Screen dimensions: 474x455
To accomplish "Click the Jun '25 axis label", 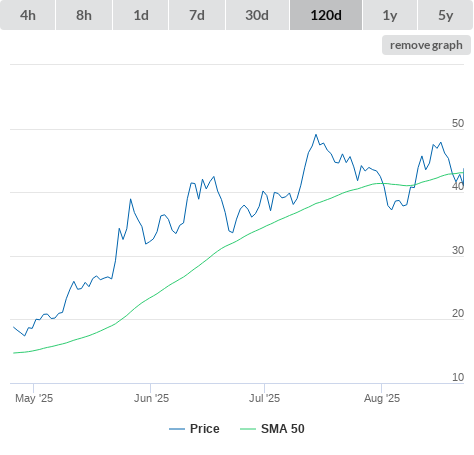I will [x=151, y=398].
